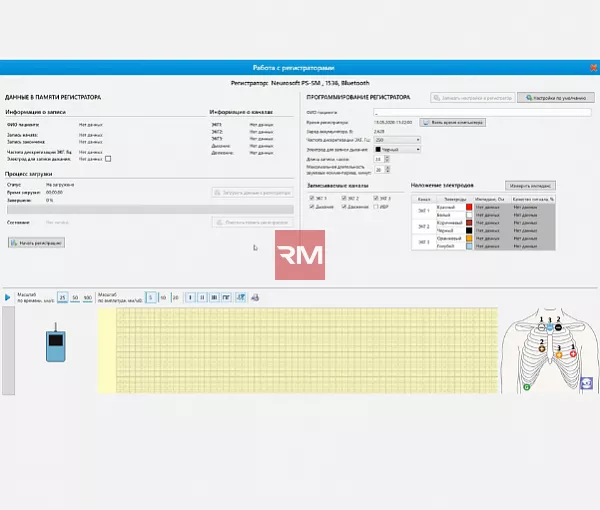
Task: Click the purple icon beside the torso diagram
Action: click(587, 383)
